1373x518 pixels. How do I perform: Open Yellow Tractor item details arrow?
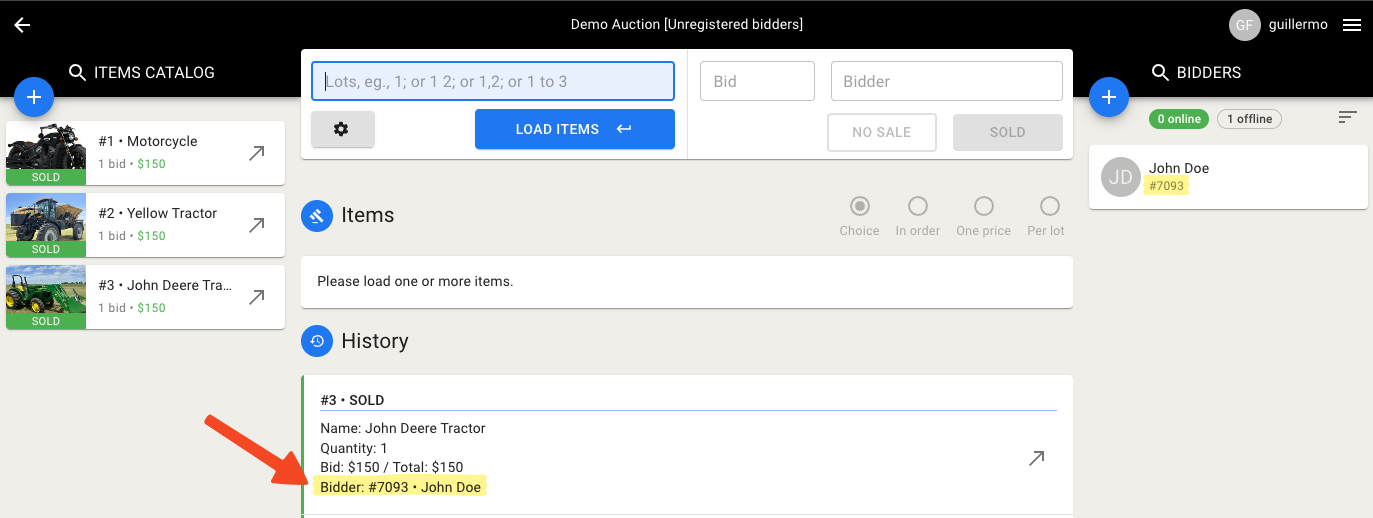coord(257,225)
